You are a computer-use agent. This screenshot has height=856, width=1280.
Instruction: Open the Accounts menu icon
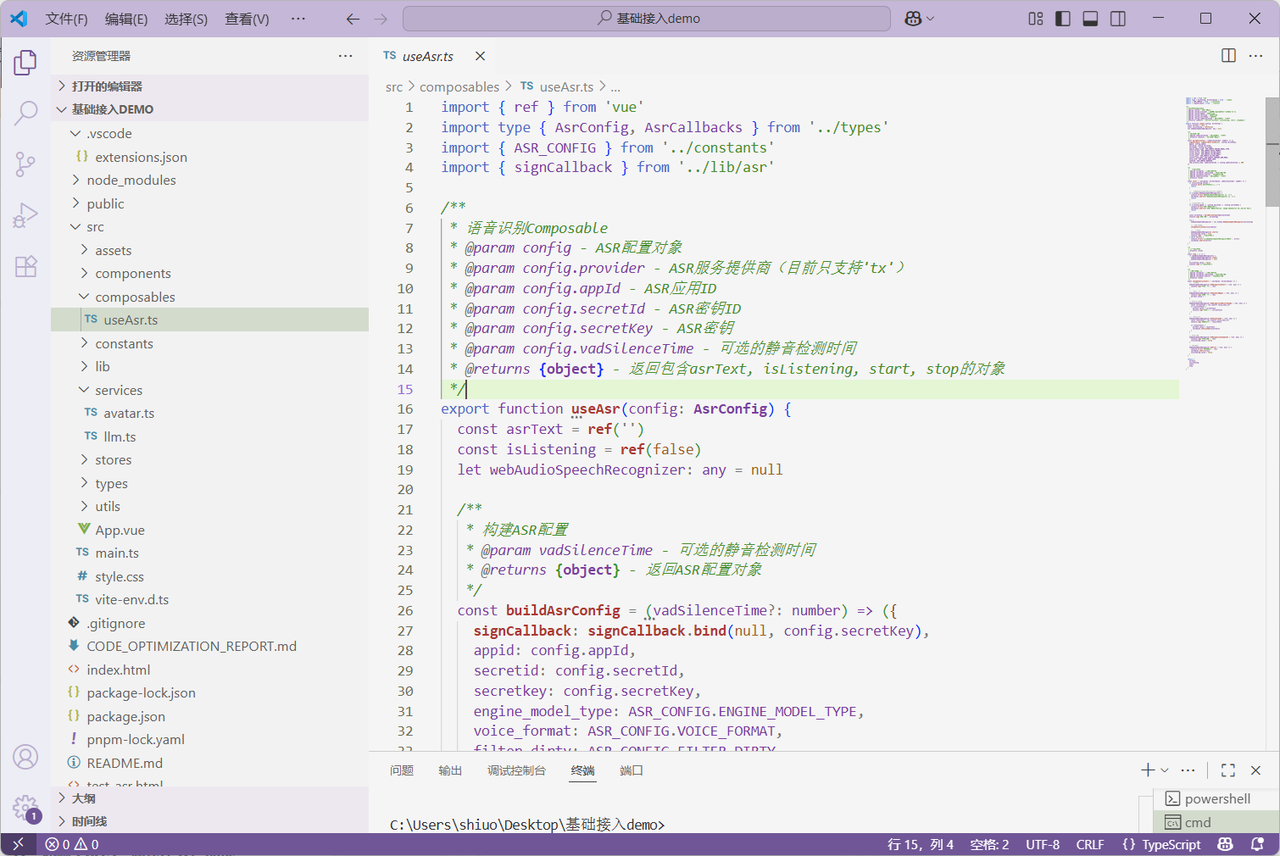click(x=26, y=757)
